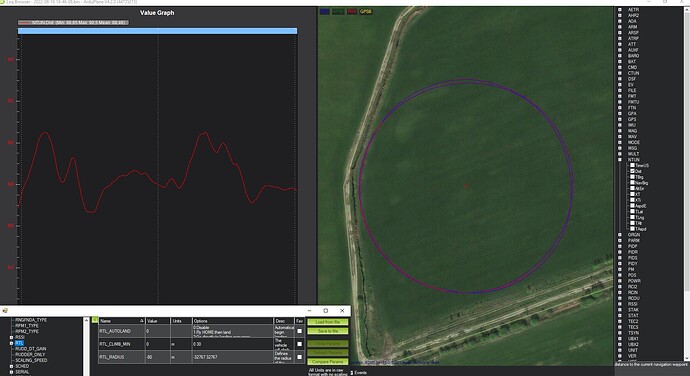Click the Name column sort arrow
Screen dimensions: 690x376
141,321
